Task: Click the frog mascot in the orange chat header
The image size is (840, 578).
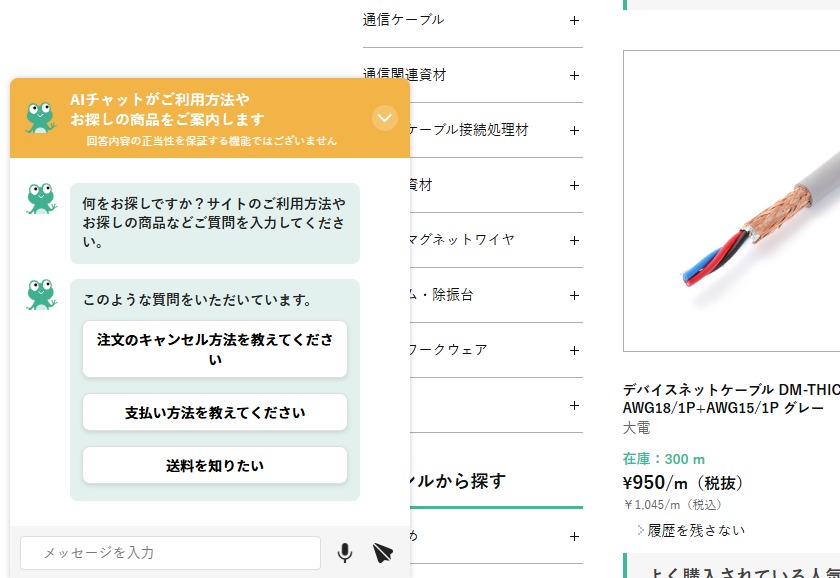Action: coord(40,117)
